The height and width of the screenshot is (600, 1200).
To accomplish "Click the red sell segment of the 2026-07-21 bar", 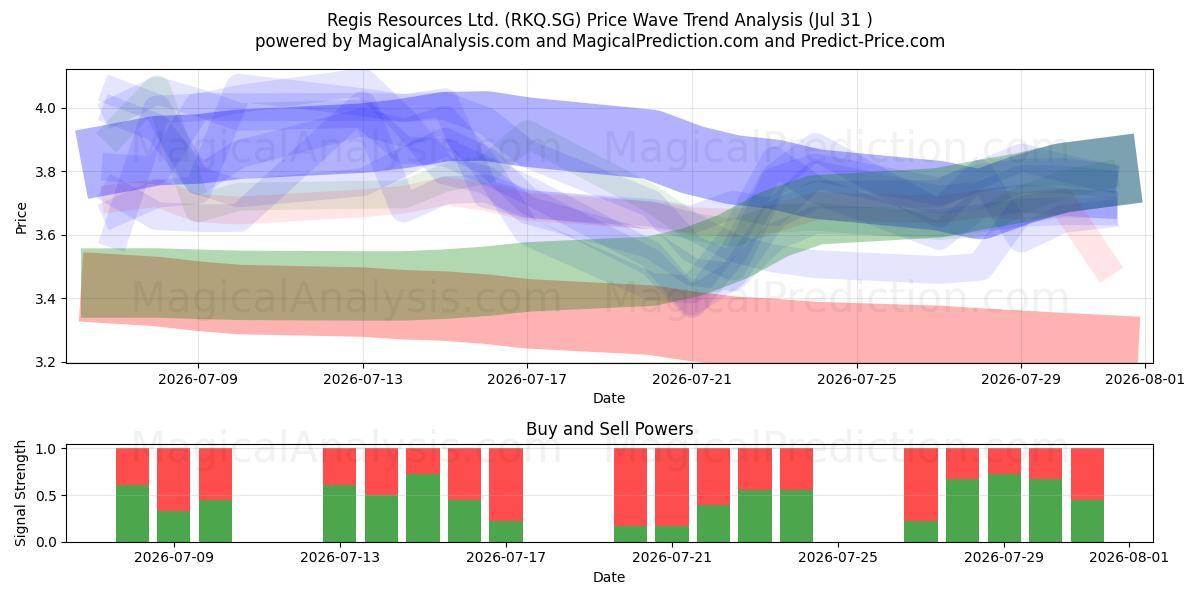I will (x=672, y=487).
